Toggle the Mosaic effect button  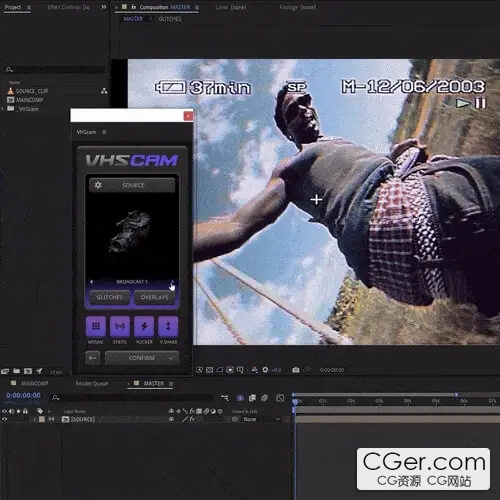[x=96, y=326]
